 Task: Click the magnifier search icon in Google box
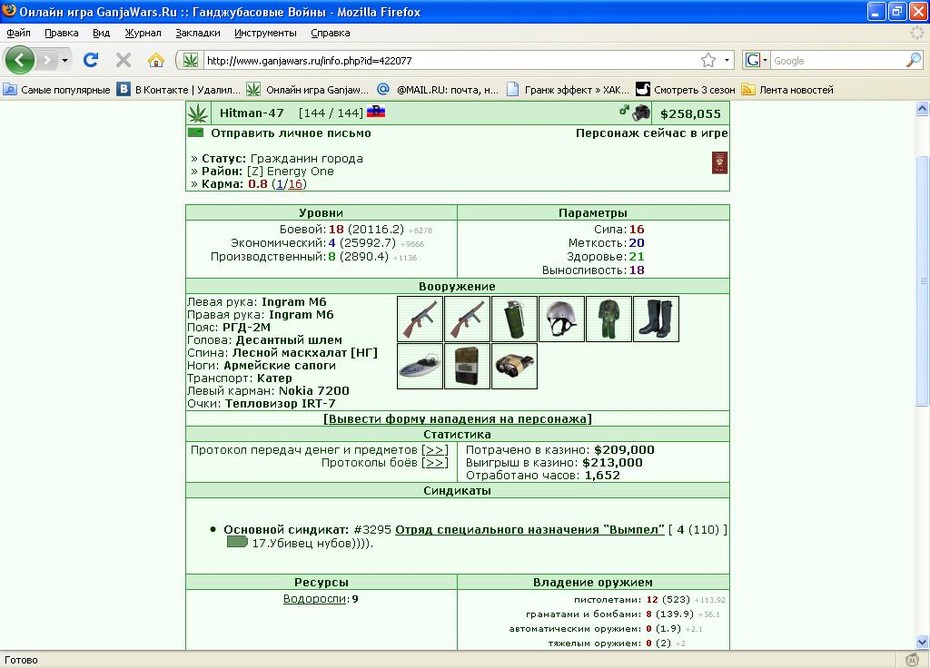[x=913, y=60]
